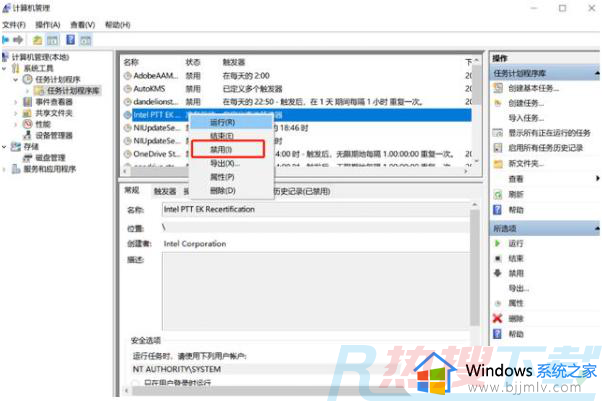
Task: Click the black 结束 stop icon under 所选项
Action: (x=498, y=258)
